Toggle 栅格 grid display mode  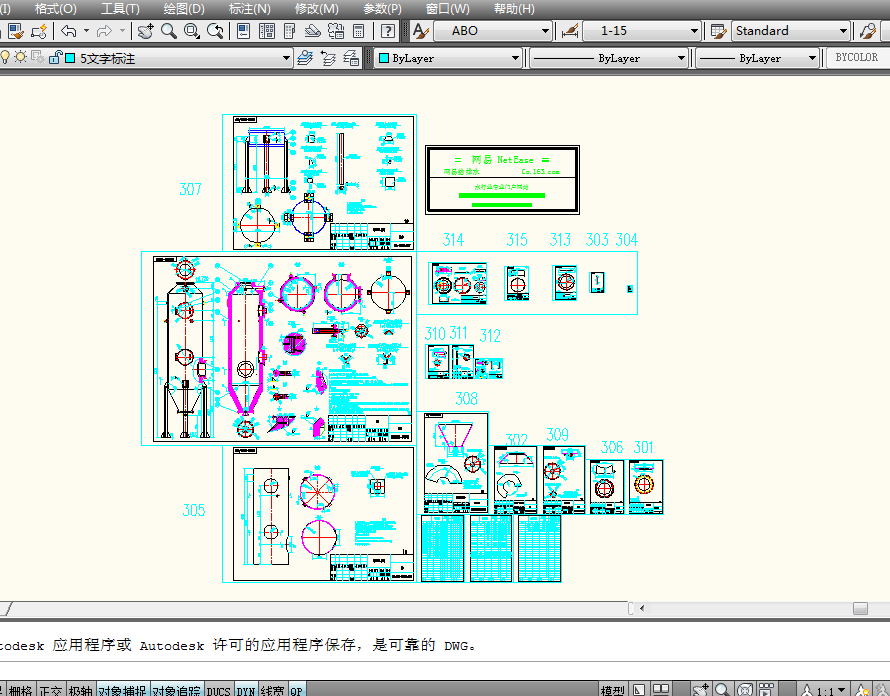(x=20, y=690)
